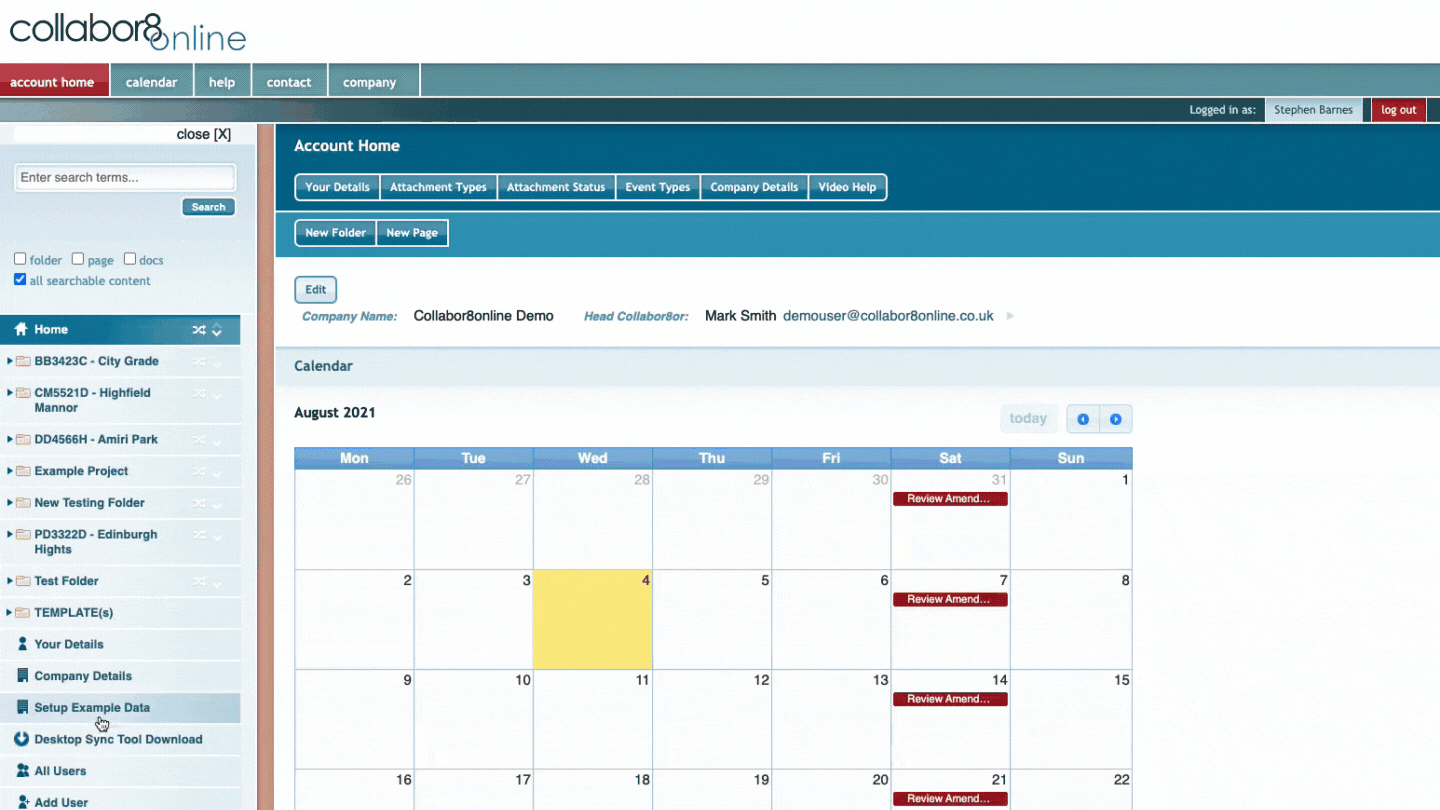
Task: Click the shuffle icon on Test Folder row
Action: pos(199,582)
